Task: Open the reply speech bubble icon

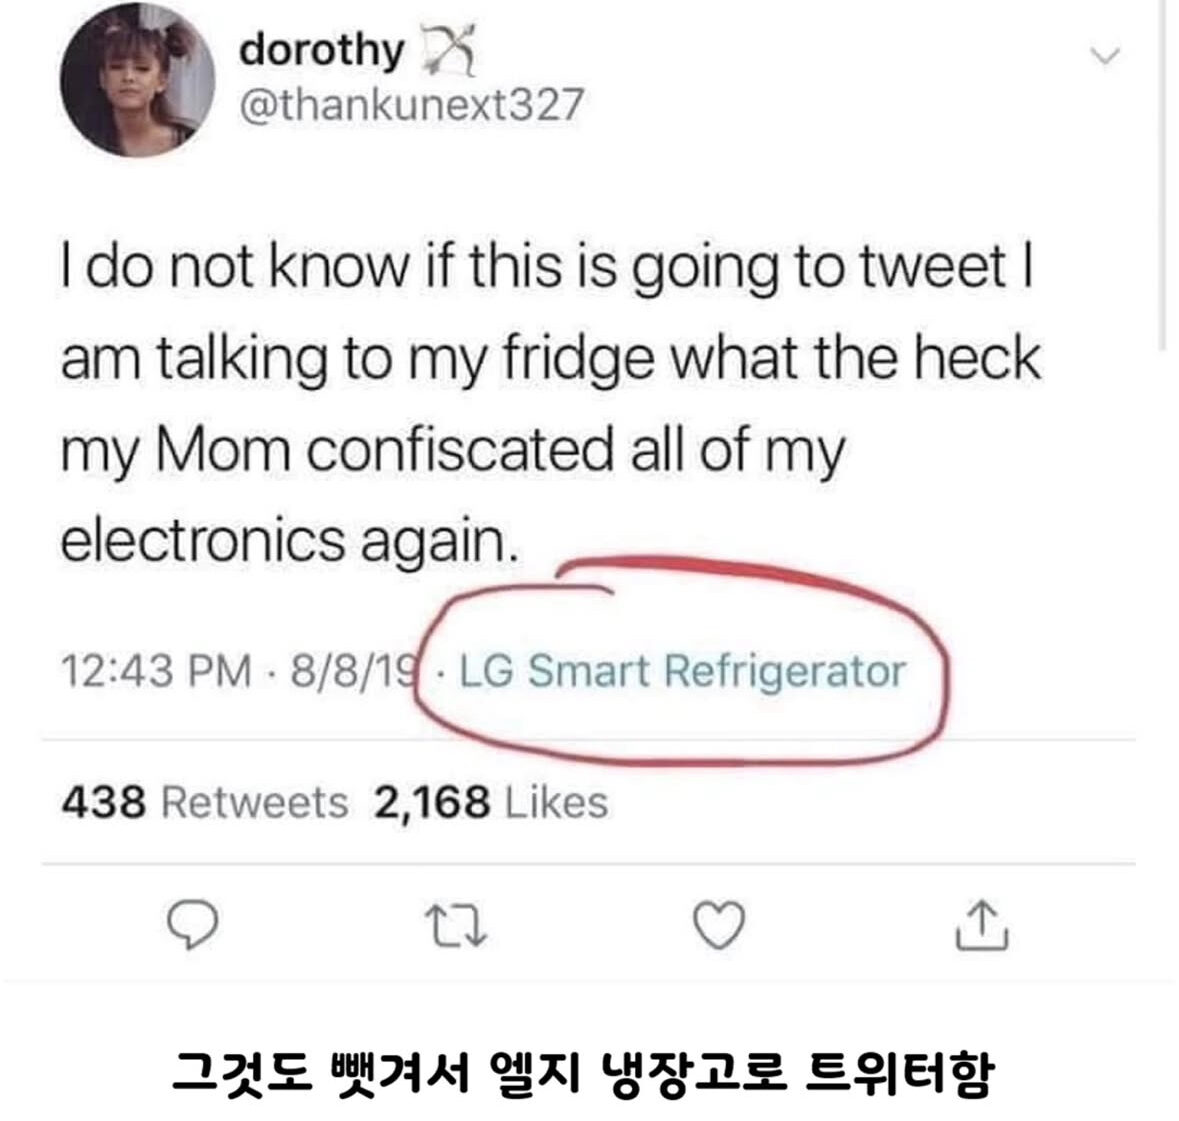Action: 192,926
